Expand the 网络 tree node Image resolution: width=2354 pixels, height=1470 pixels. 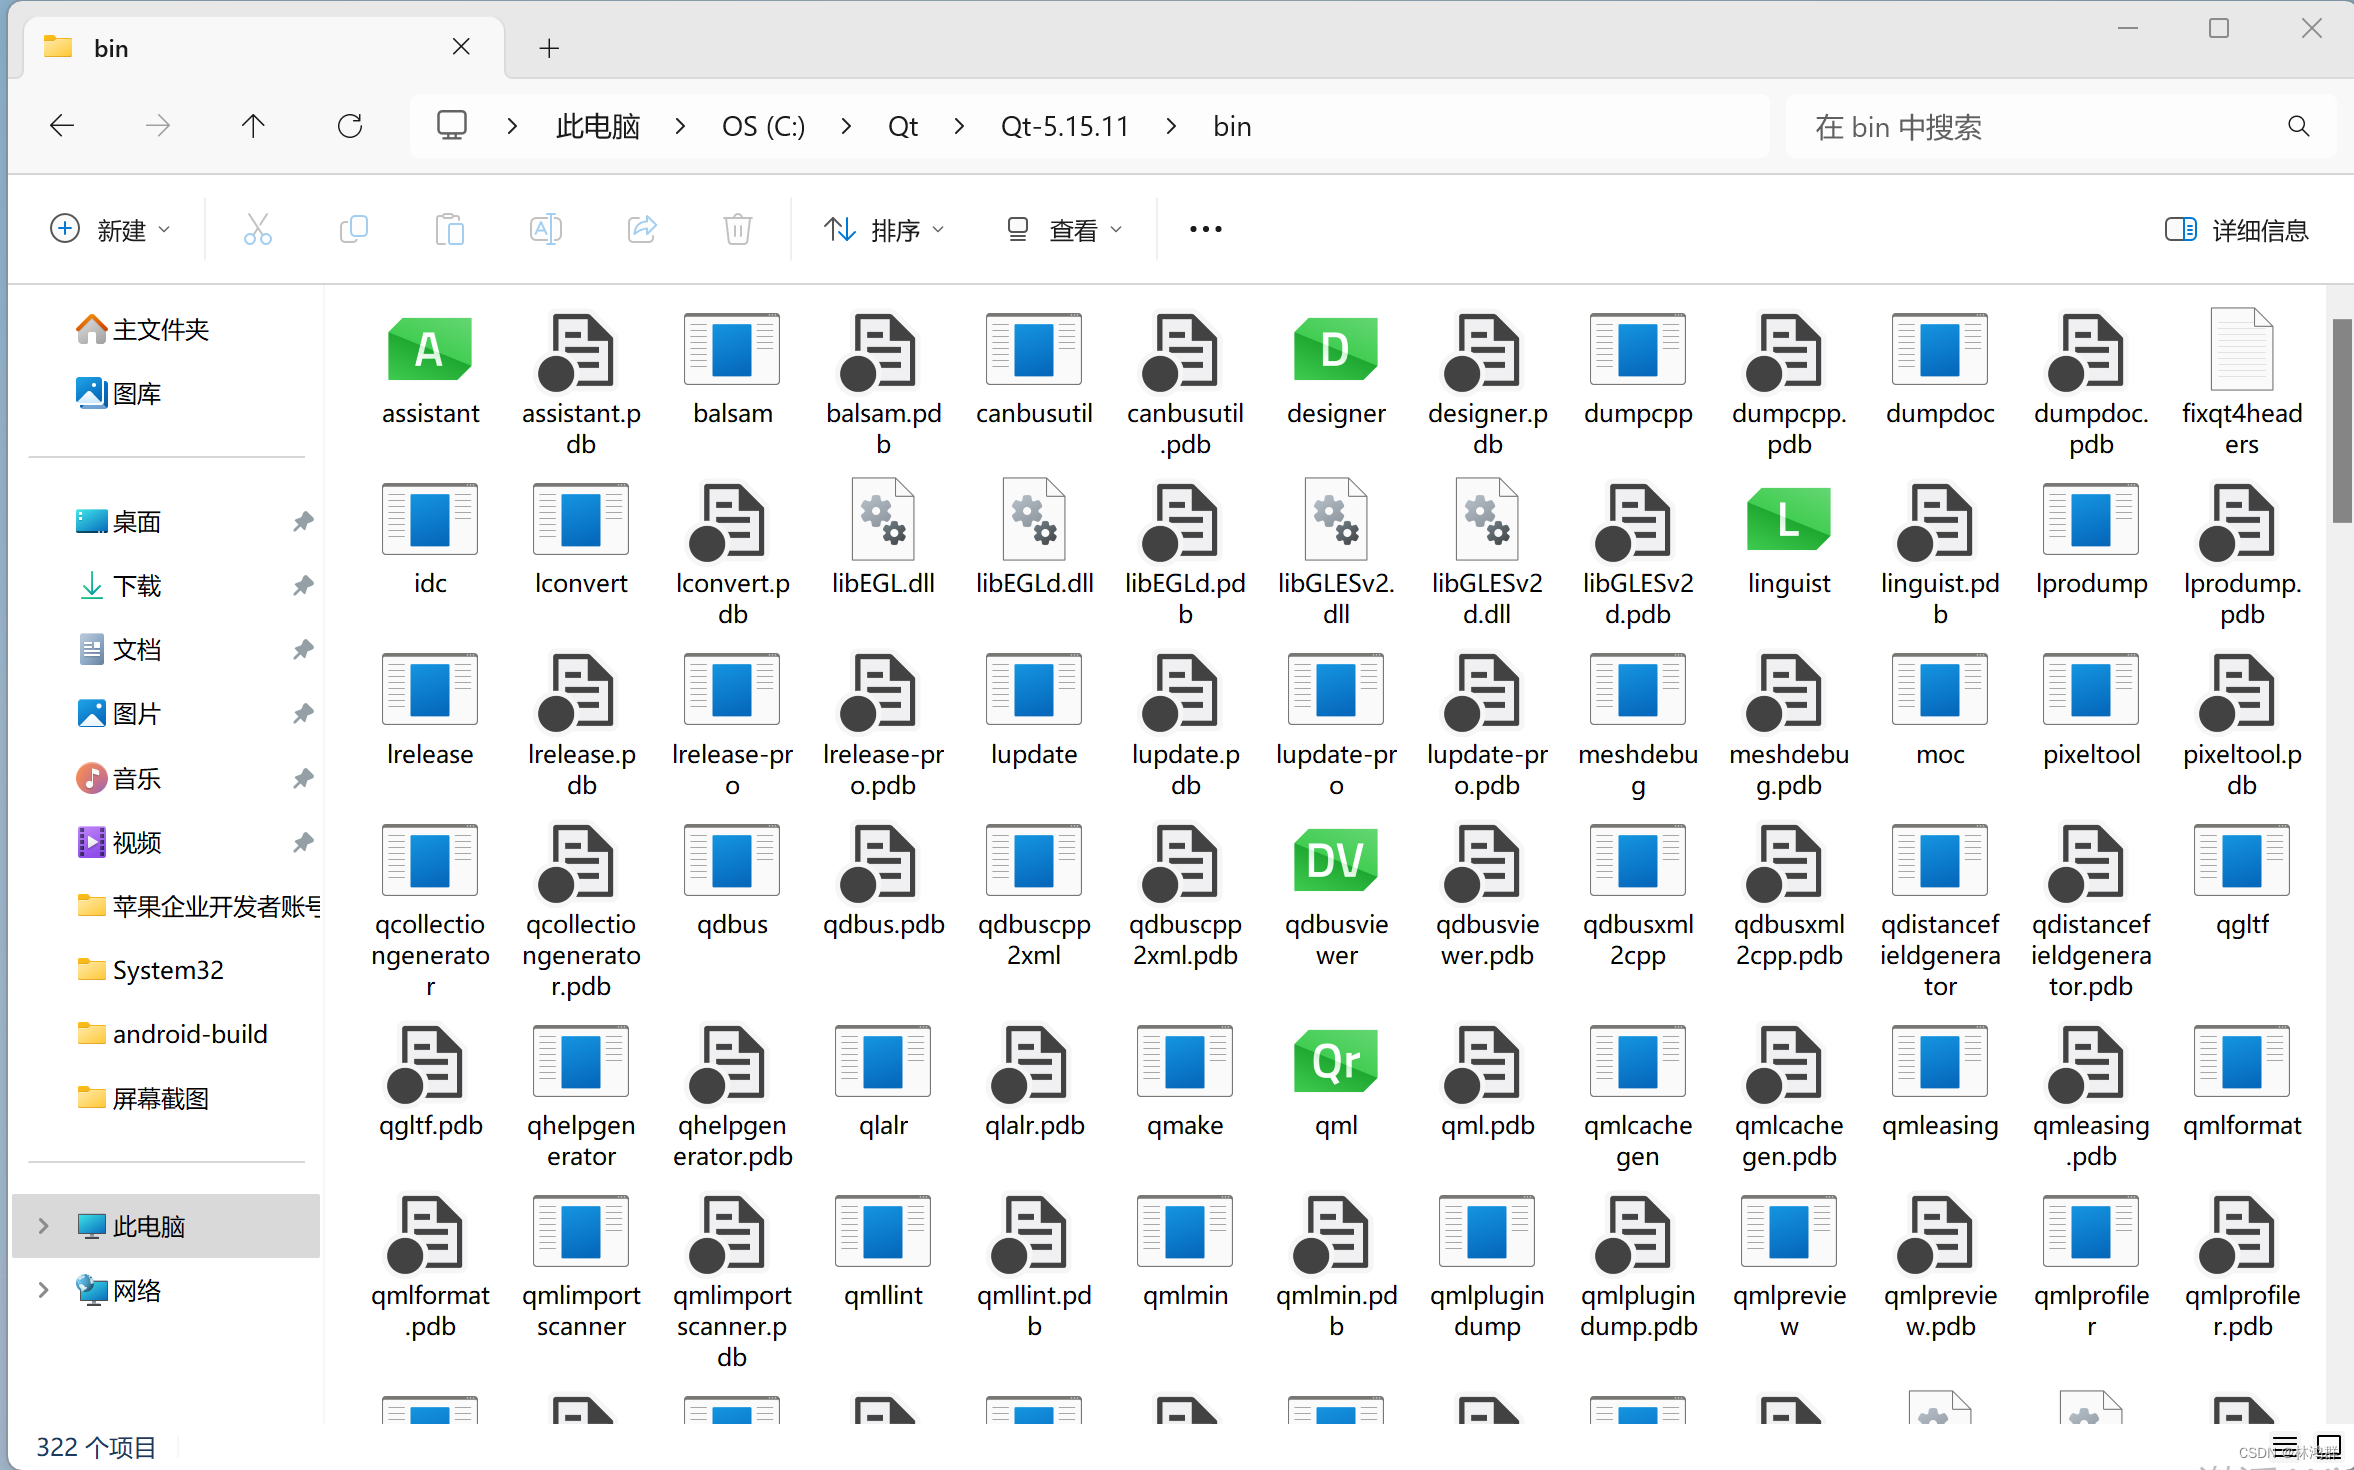point(43,1290)
